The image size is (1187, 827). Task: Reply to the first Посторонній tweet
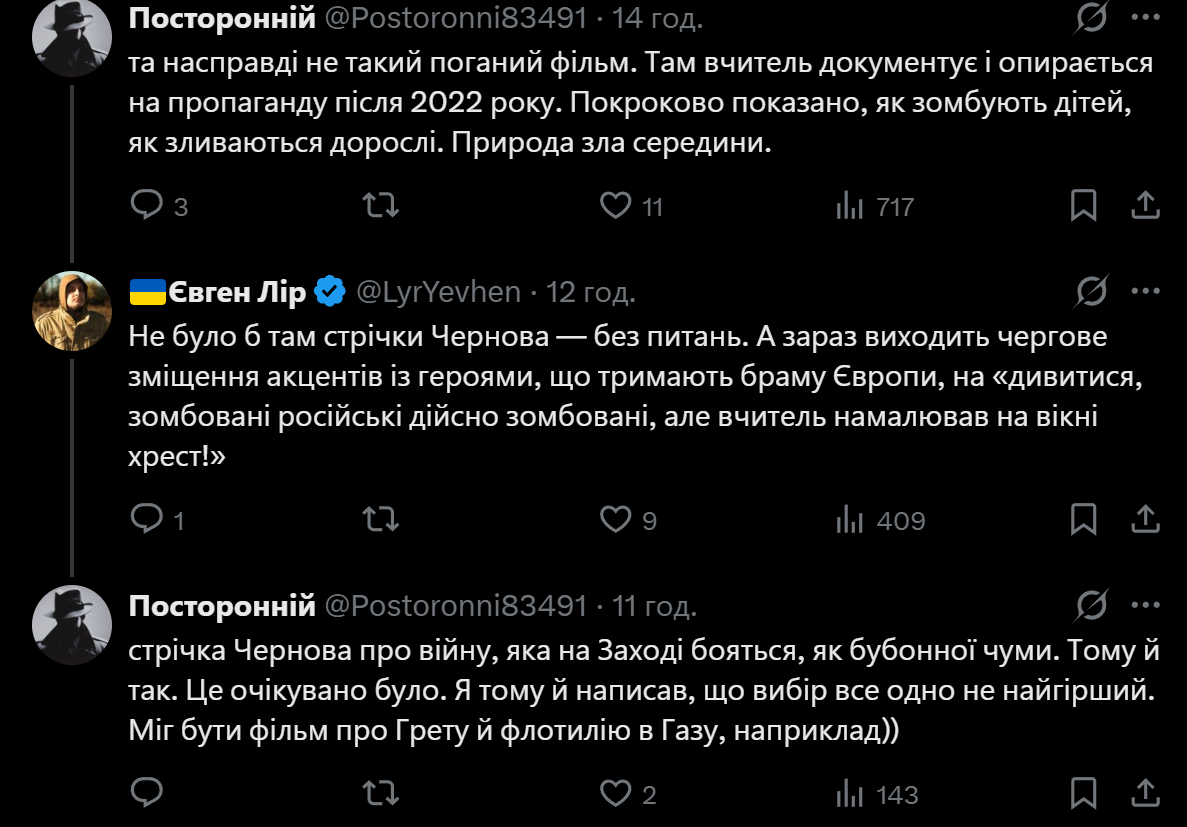coord(147,205)
